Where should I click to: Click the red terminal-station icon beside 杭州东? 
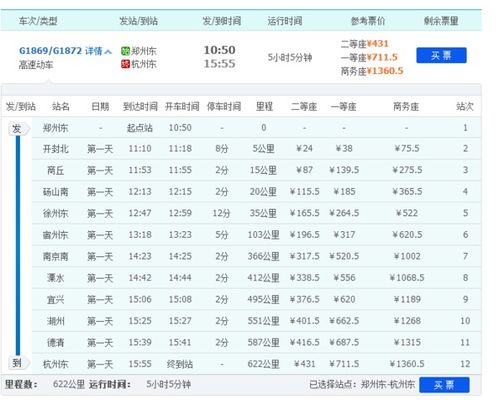coord(125,64)
